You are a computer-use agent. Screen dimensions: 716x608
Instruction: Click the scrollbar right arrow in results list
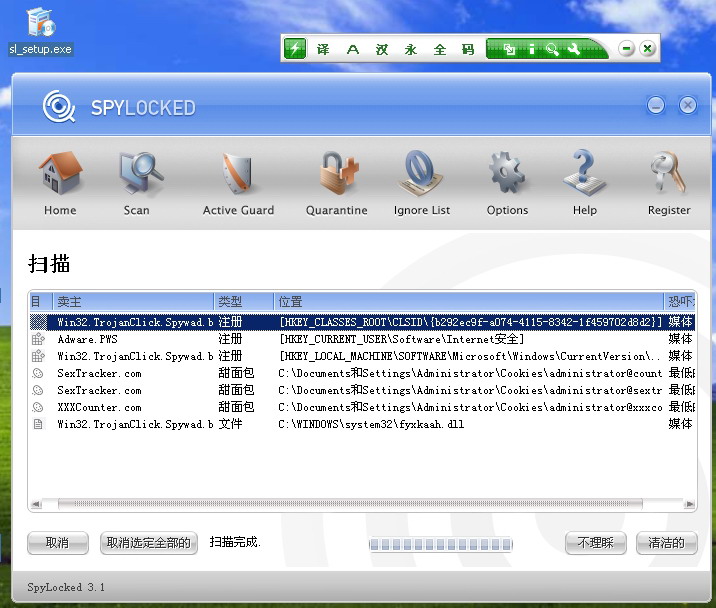[689, 504]
